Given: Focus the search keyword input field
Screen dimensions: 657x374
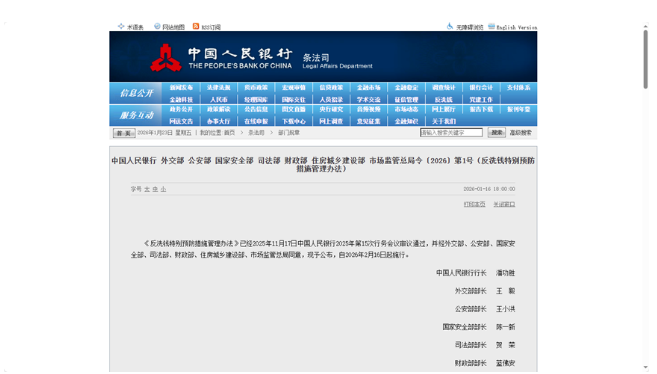Looking at the screenshot, I should [451, 133].
